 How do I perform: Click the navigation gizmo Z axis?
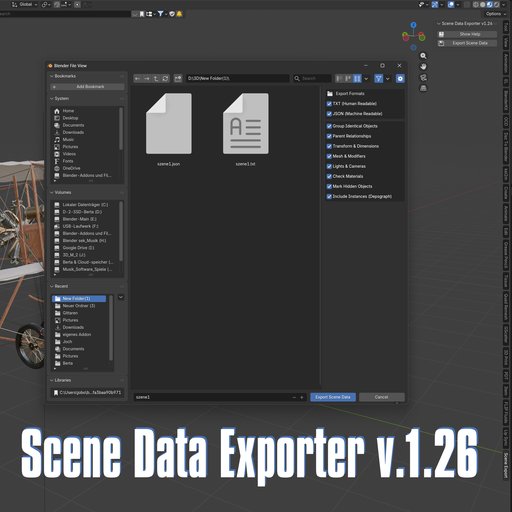(414, 25)
